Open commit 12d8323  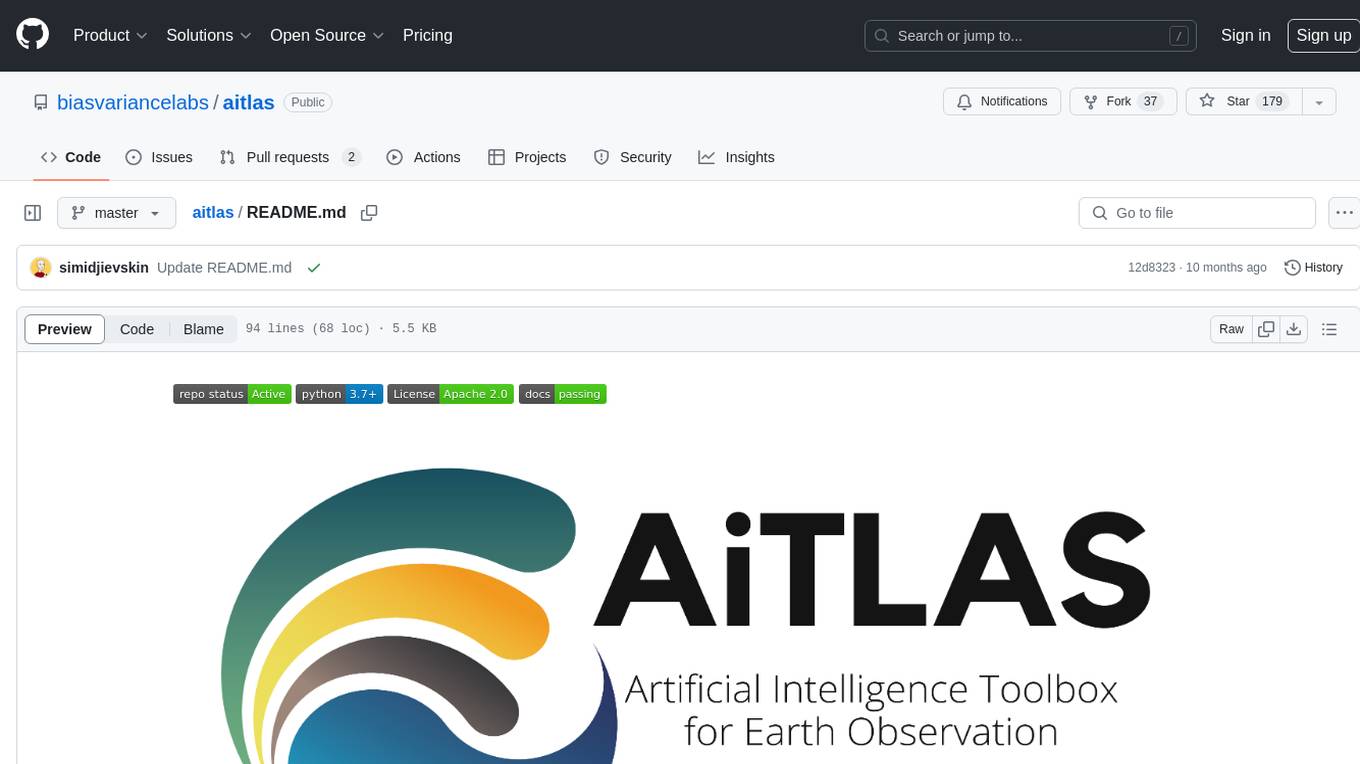(1151, 268)
